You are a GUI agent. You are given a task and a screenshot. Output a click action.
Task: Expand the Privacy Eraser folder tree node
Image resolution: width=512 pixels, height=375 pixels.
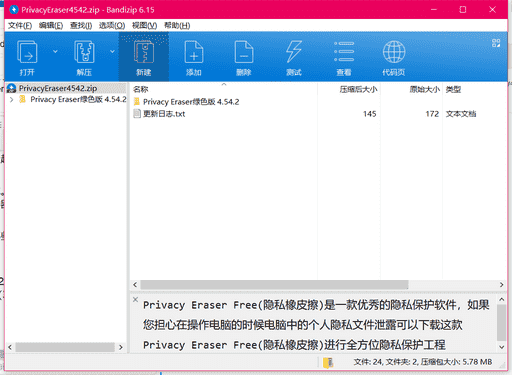coord(11,99)
